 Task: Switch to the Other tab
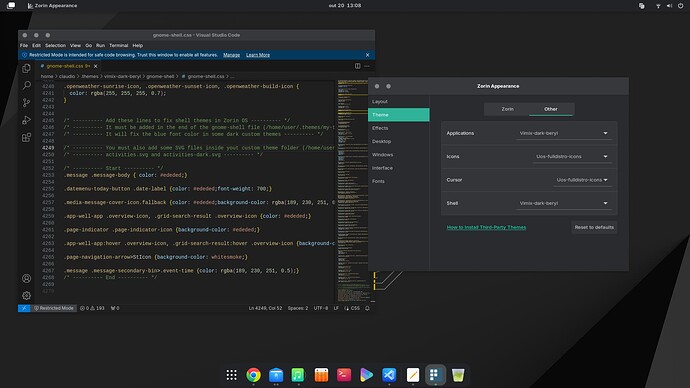[551, 109]
